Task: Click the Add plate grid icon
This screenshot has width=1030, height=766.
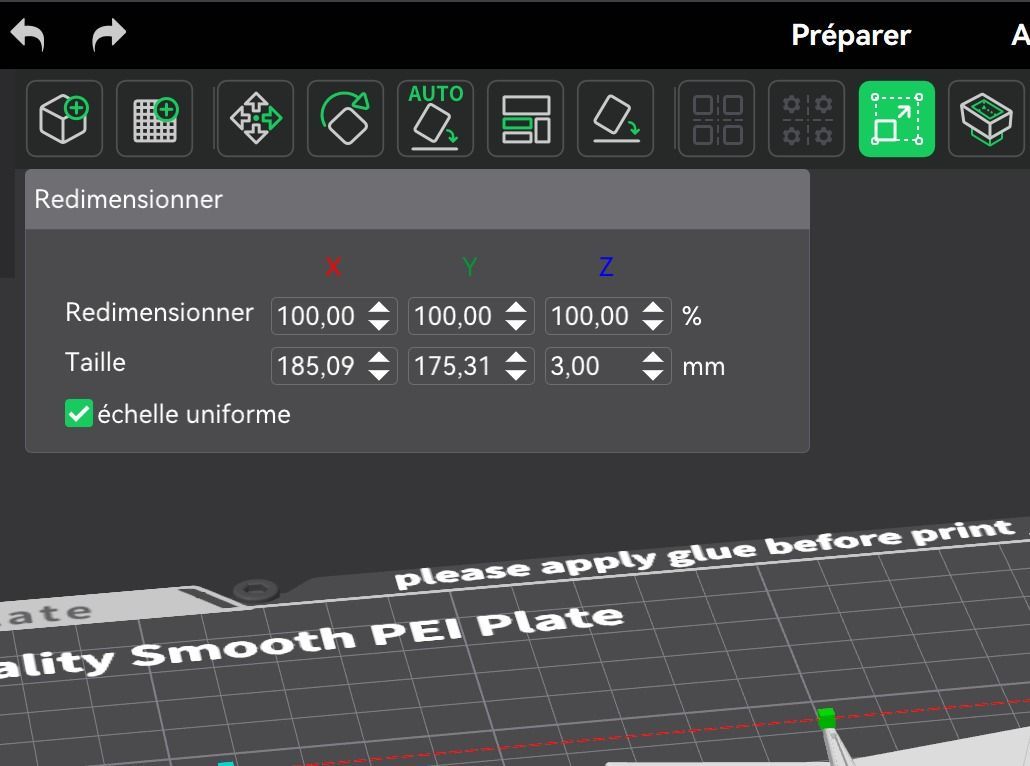Action: tap(154, 119)
